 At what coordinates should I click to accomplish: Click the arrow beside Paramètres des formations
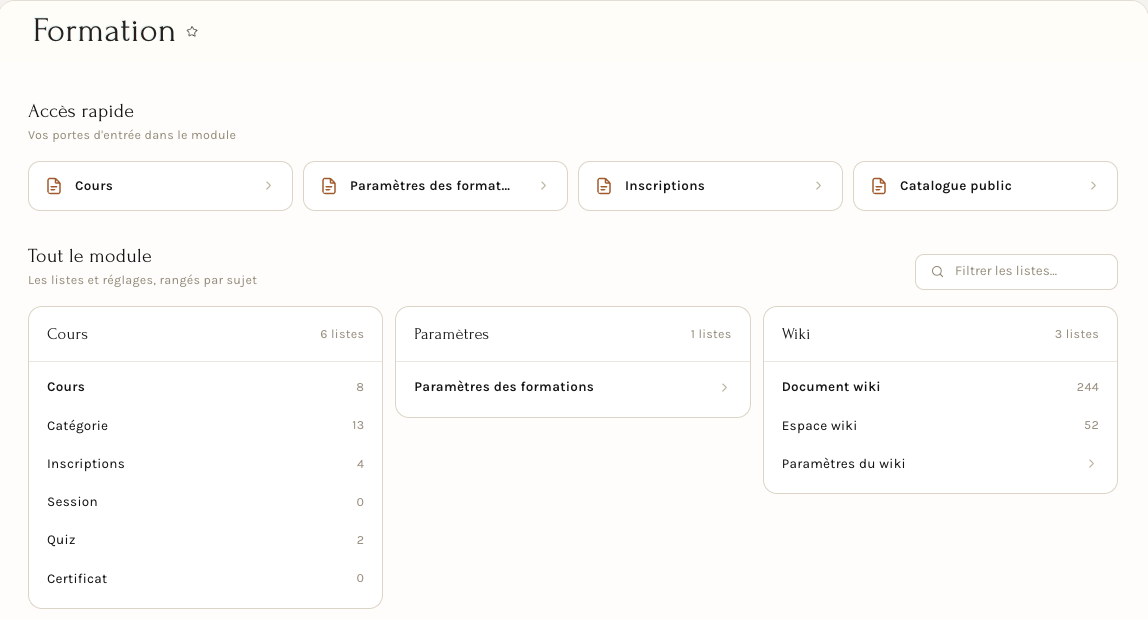pos(724,387)
